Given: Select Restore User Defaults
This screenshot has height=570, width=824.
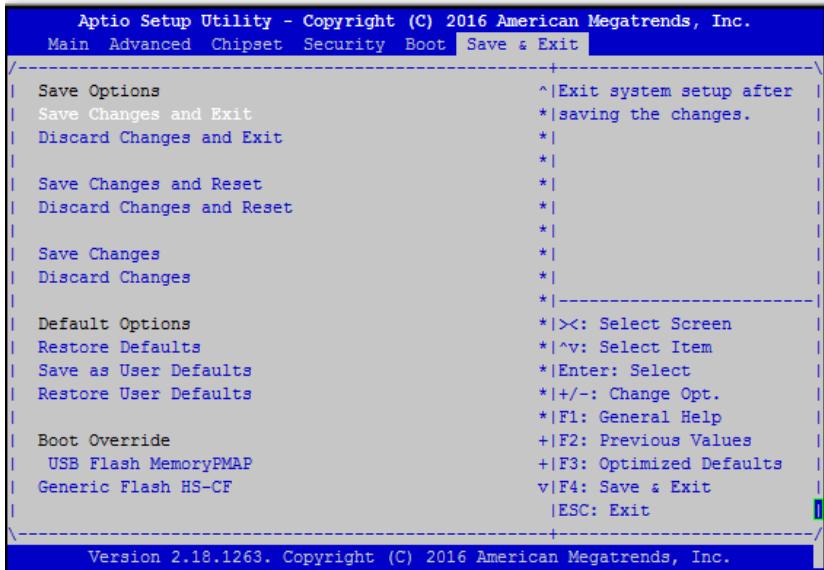Looking at the screenshot, I should coord(145,394).
